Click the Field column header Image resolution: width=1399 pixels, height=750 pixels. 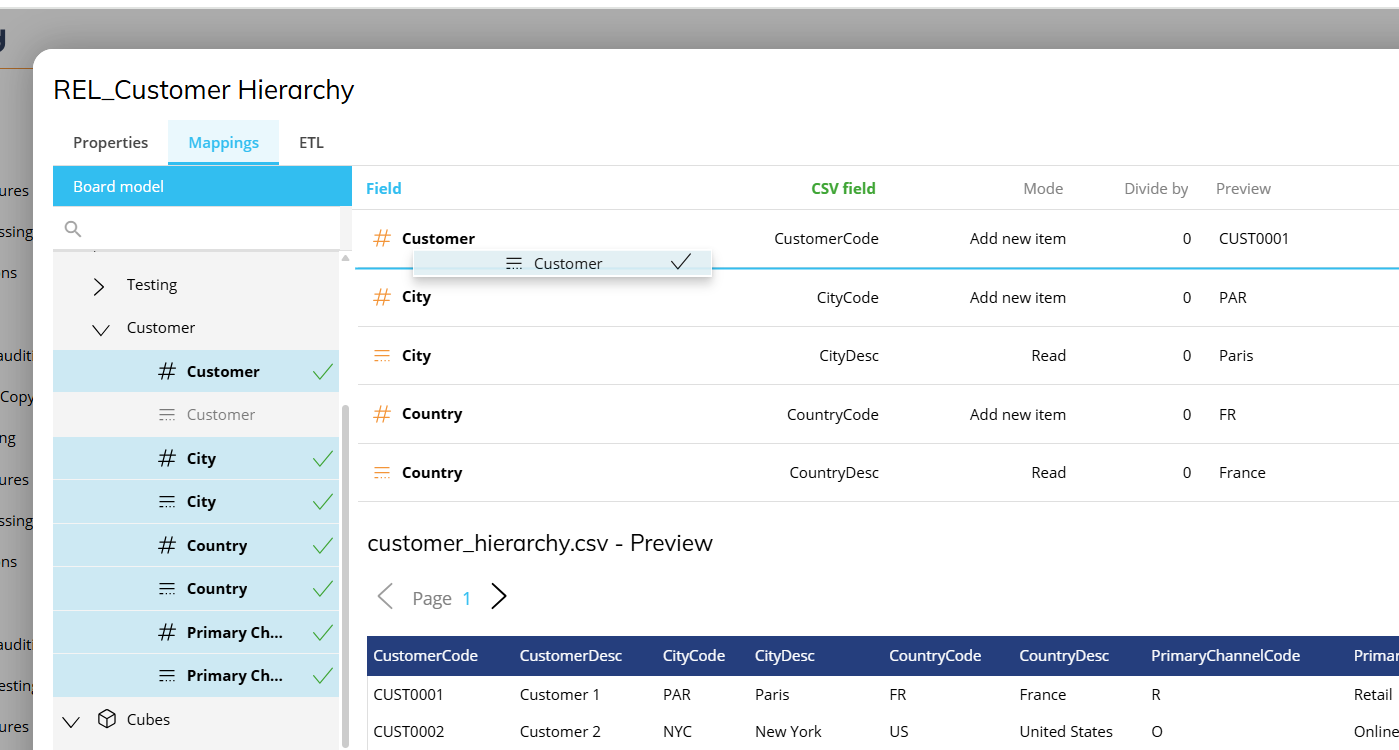[384, 188]
